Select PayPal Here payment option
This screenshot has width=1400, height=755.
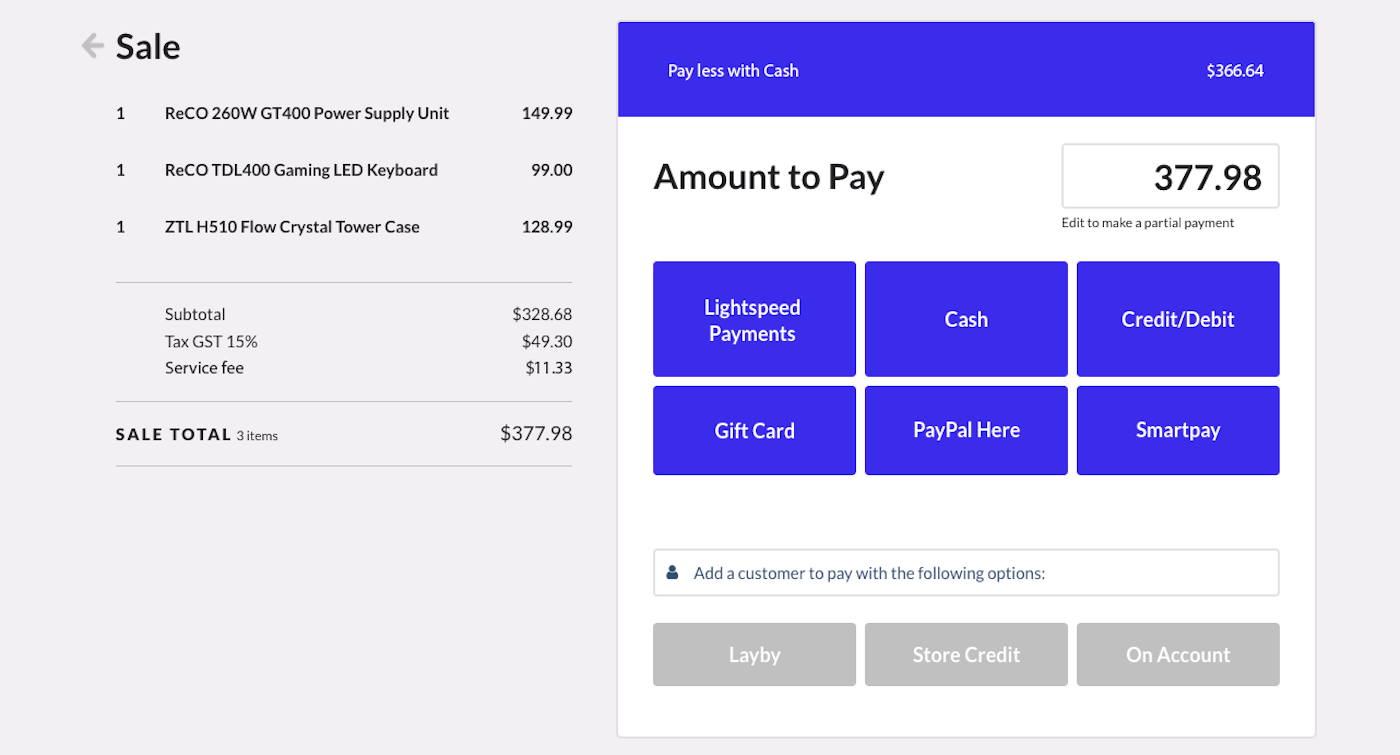coord(966,431)
